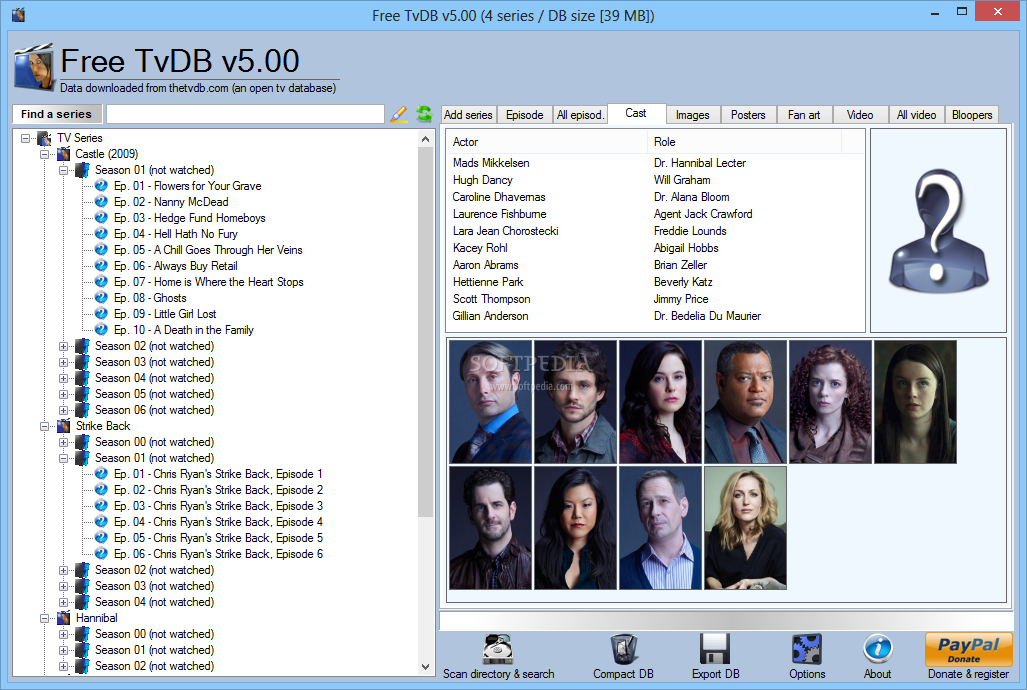Select the Mads Mikkelsen photo thumbnail
The height and width of the screenshot is (690, 1027).
[x=491, y=402]
